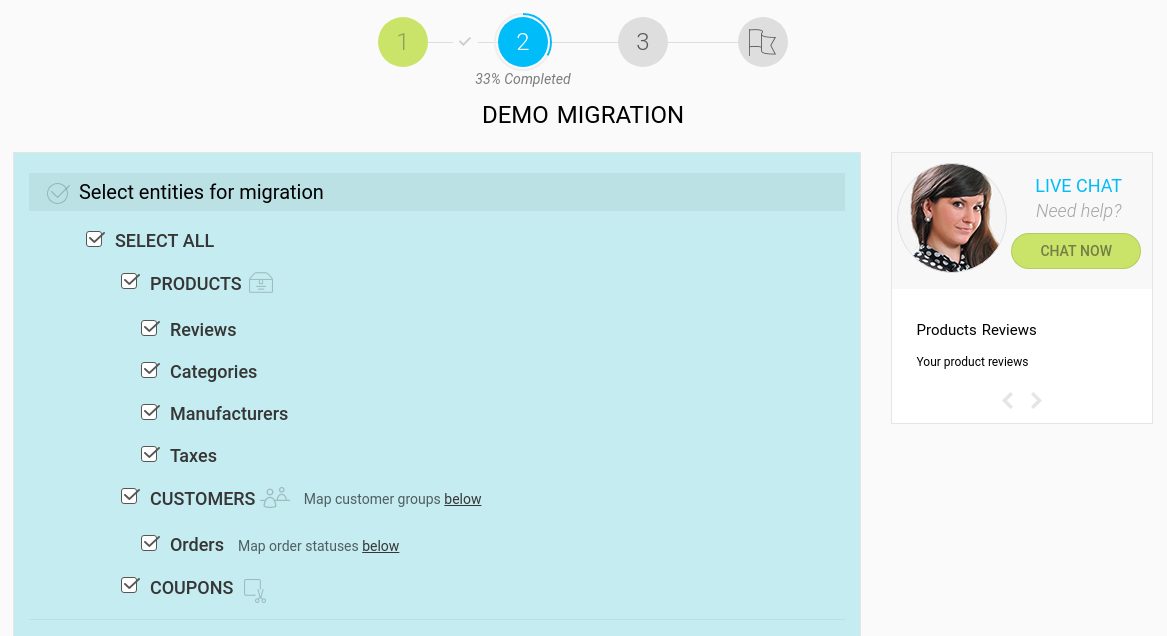The width and height of the screenshot is (1167, 636).
Task: Collapse the Select entities for migration section
Action: [x=201, y=192]
